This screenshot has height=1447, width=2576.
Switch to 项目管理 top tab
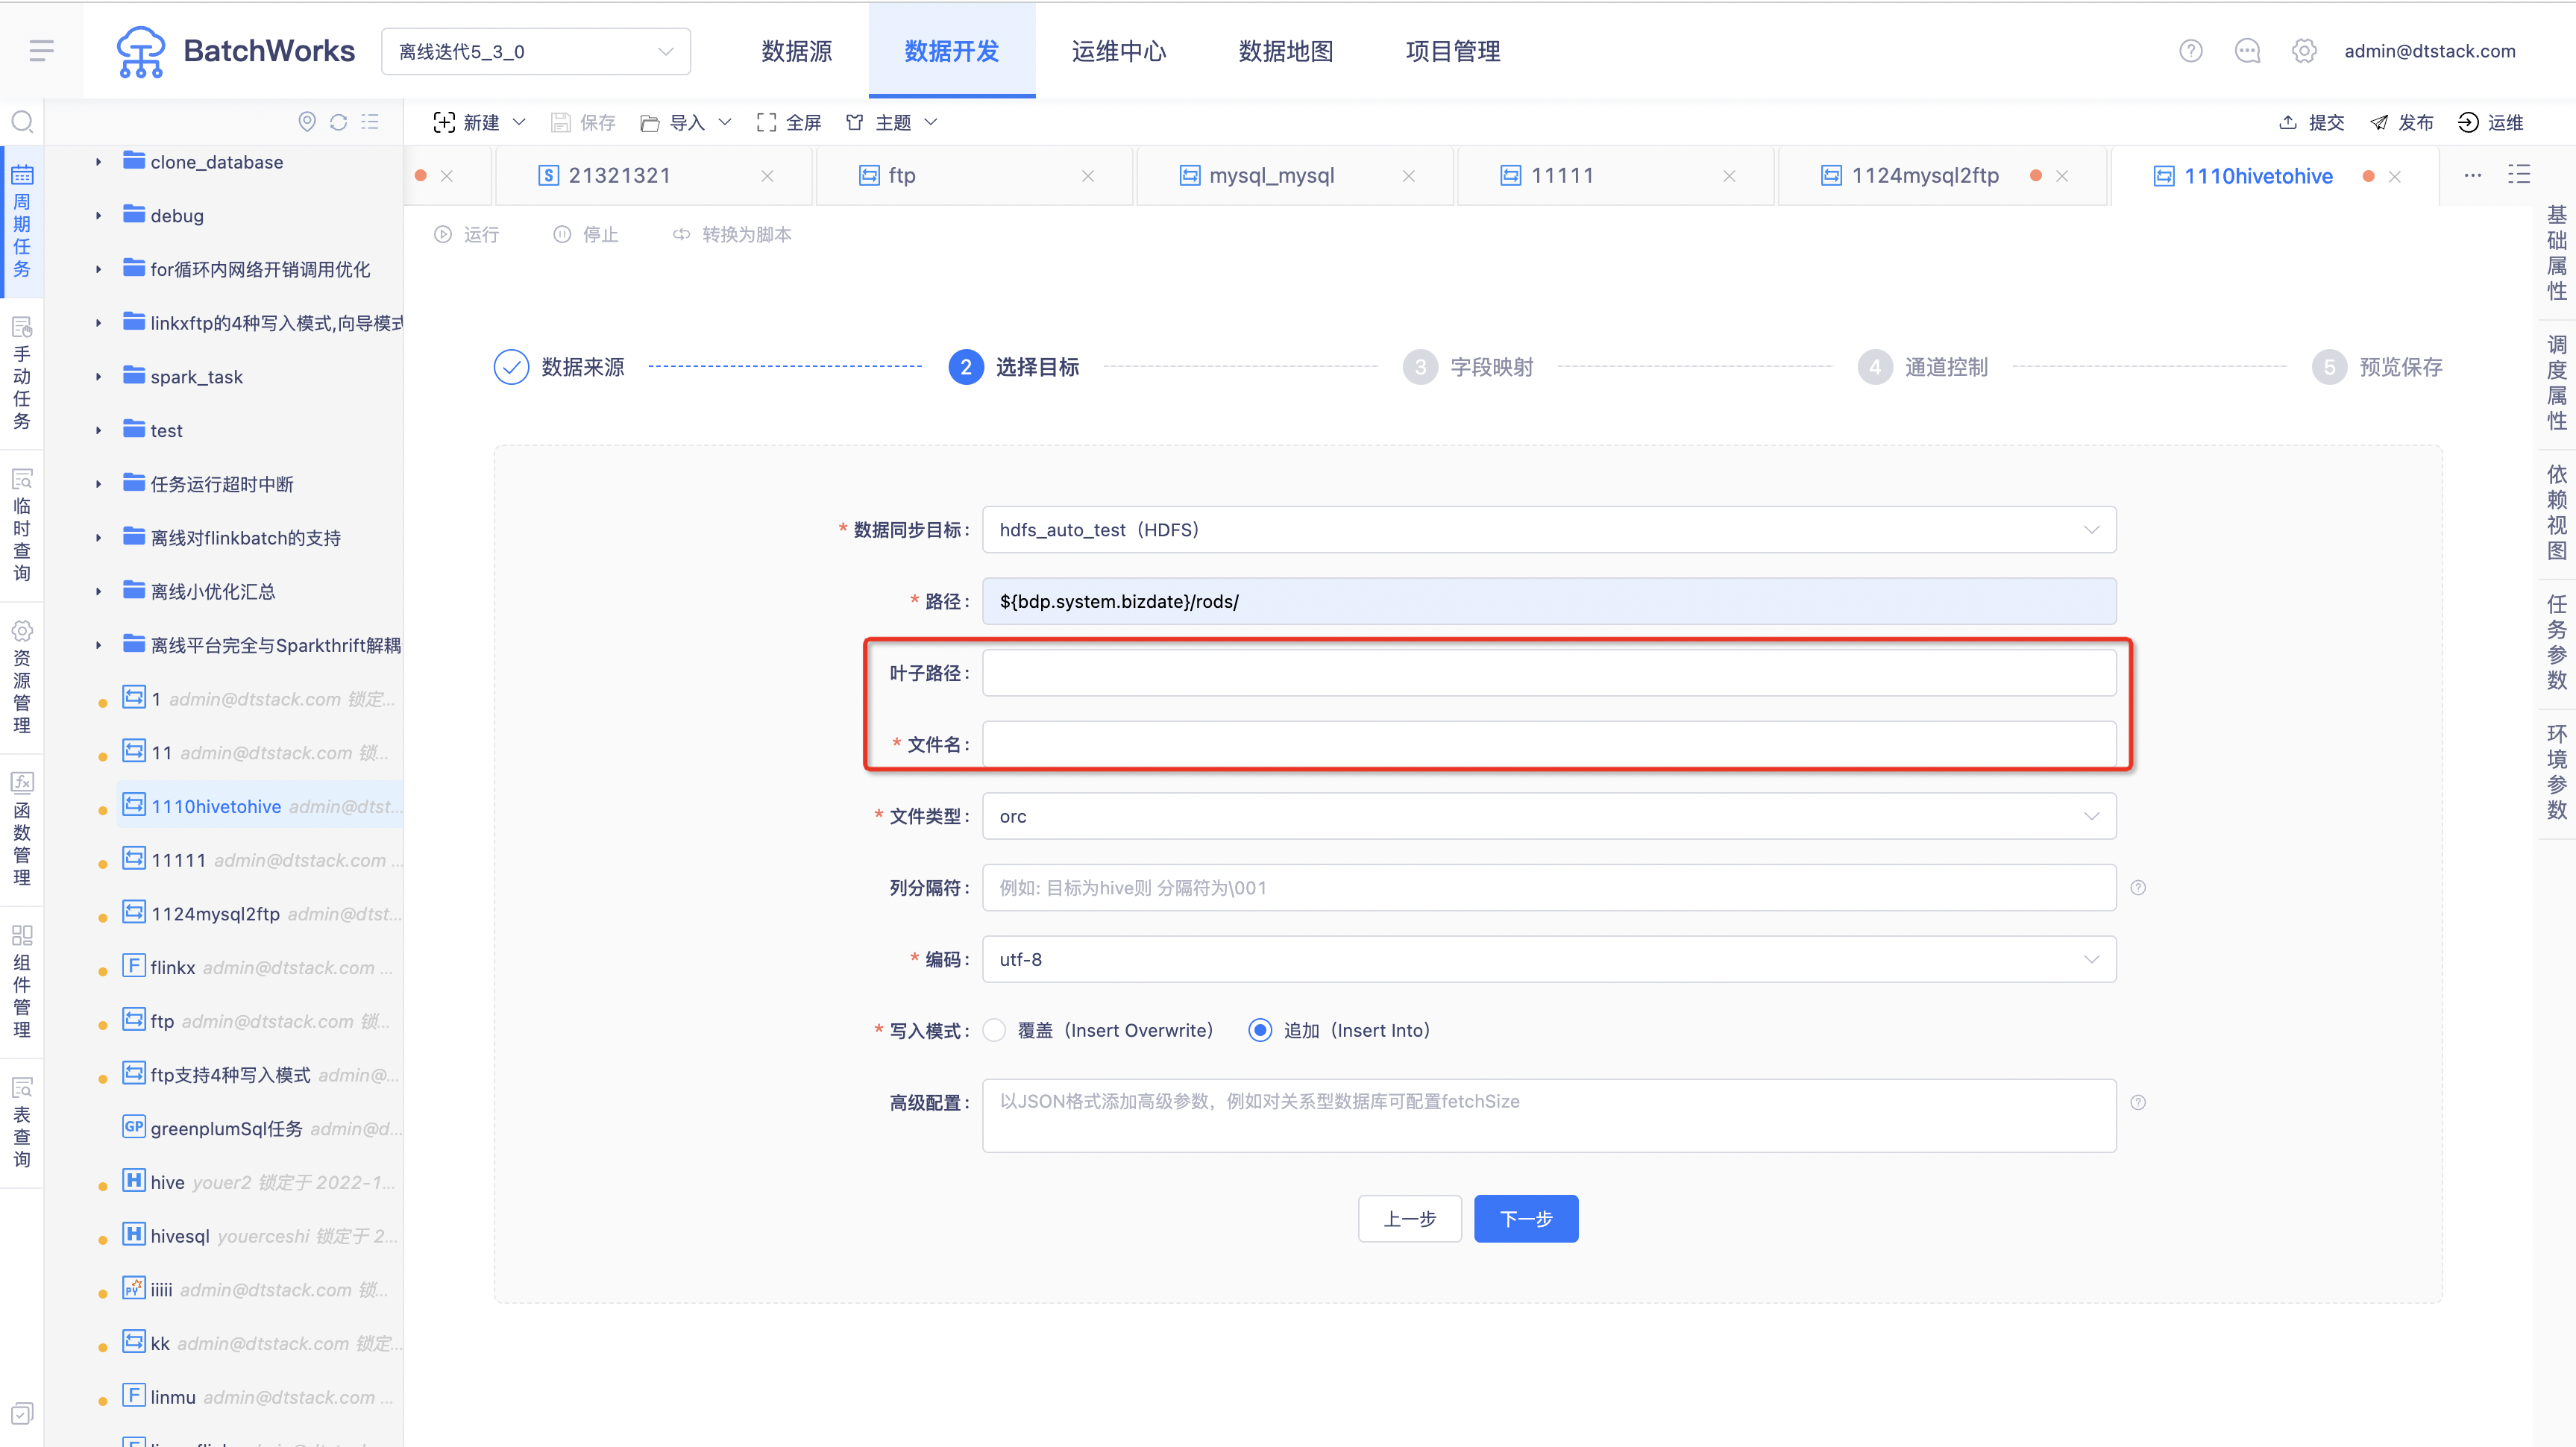1452,51
